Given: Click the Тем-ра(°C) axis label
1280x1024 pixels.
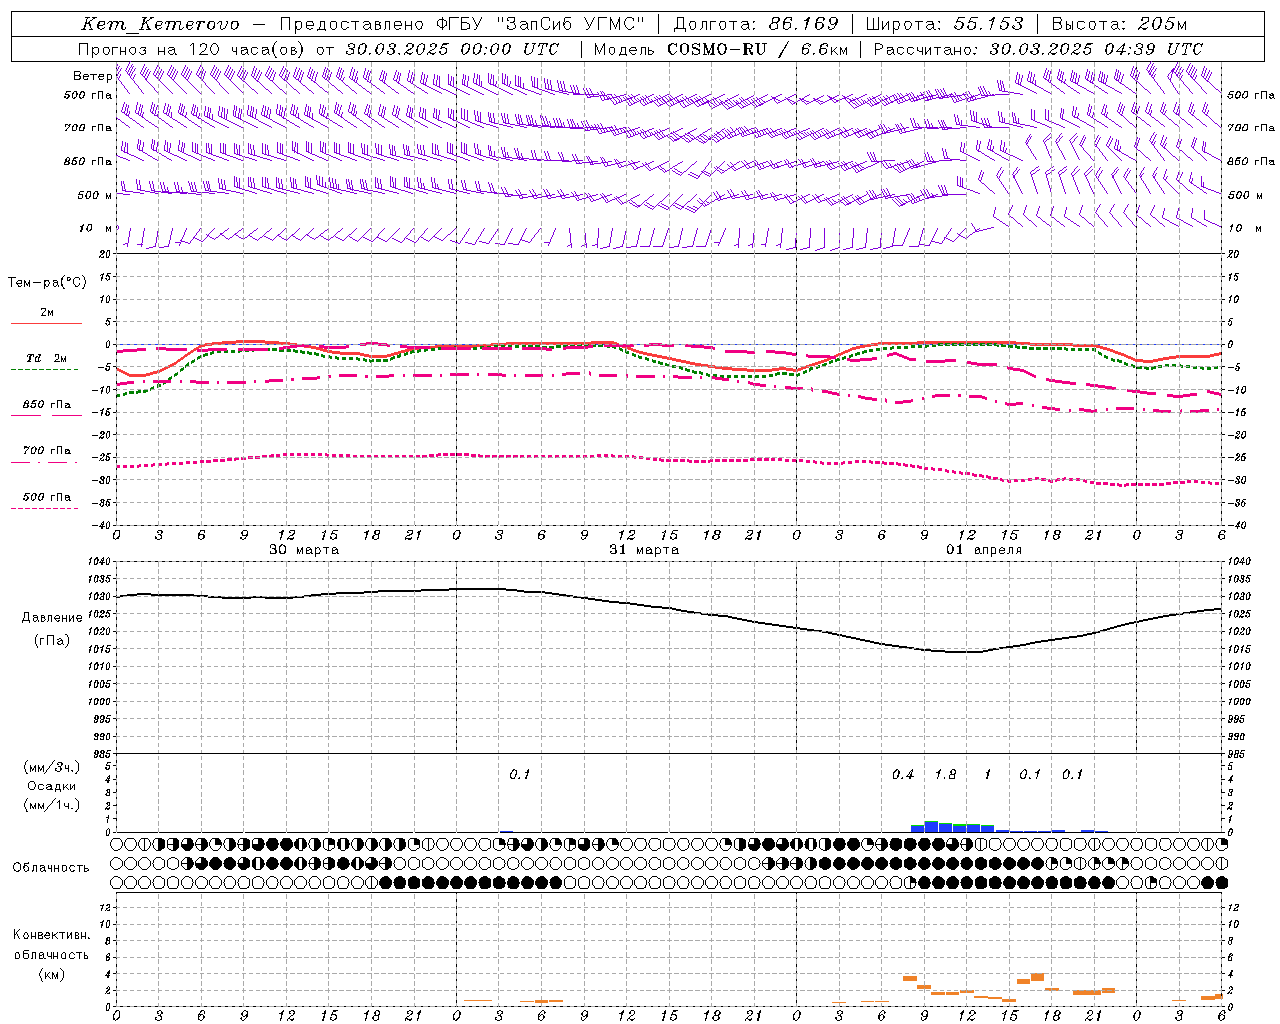Looking at the screenshot, I should pyautogui.click(x=47, y=283).
